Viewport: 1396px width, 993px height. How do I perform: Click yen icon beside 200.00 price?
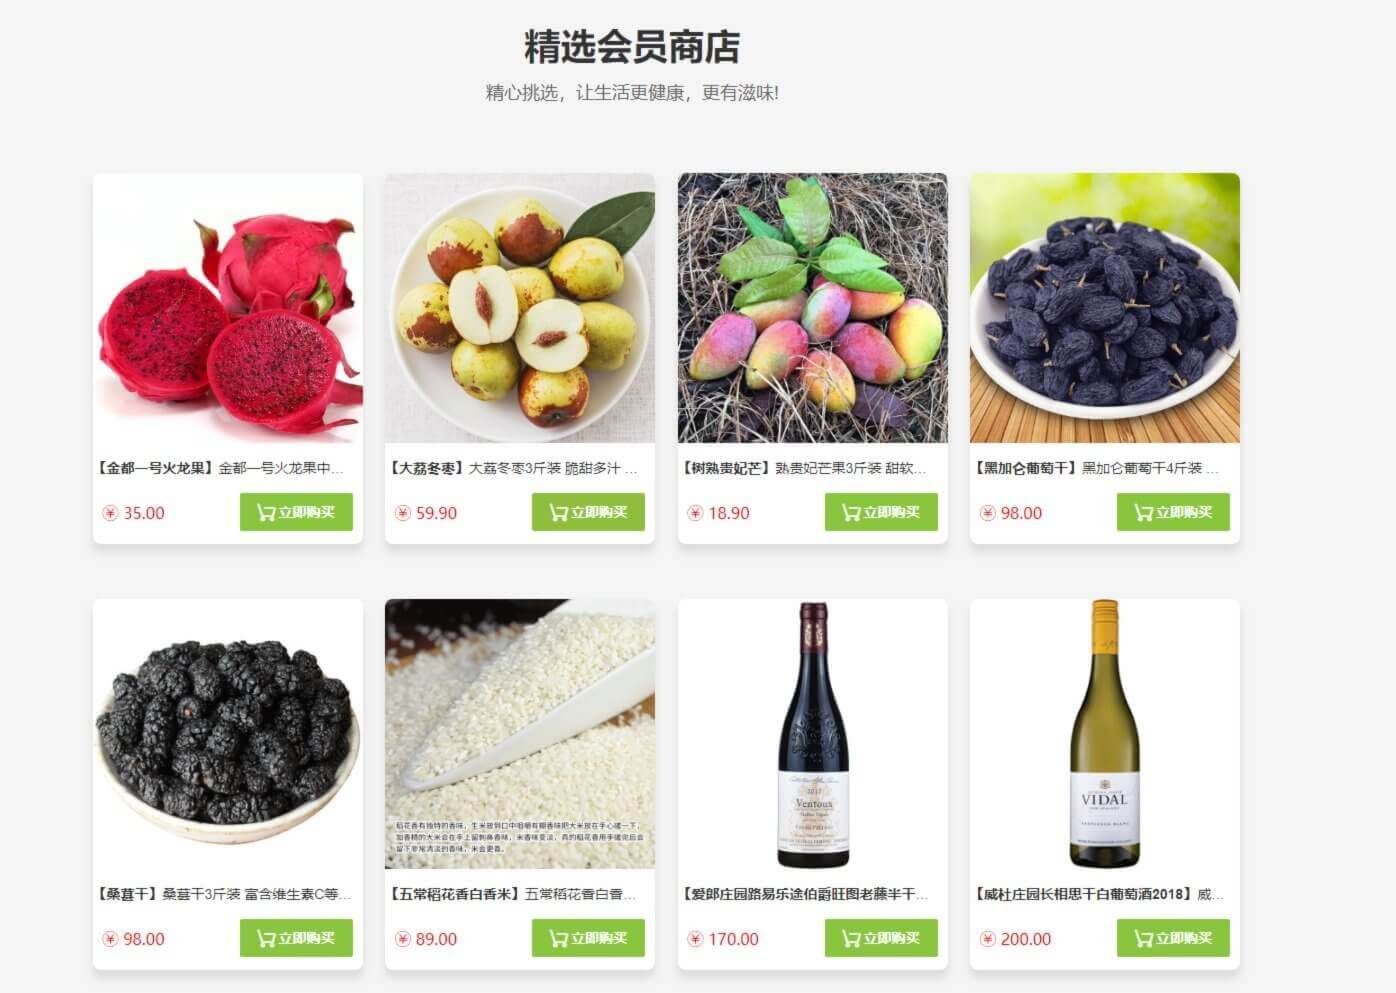(988, 939)
